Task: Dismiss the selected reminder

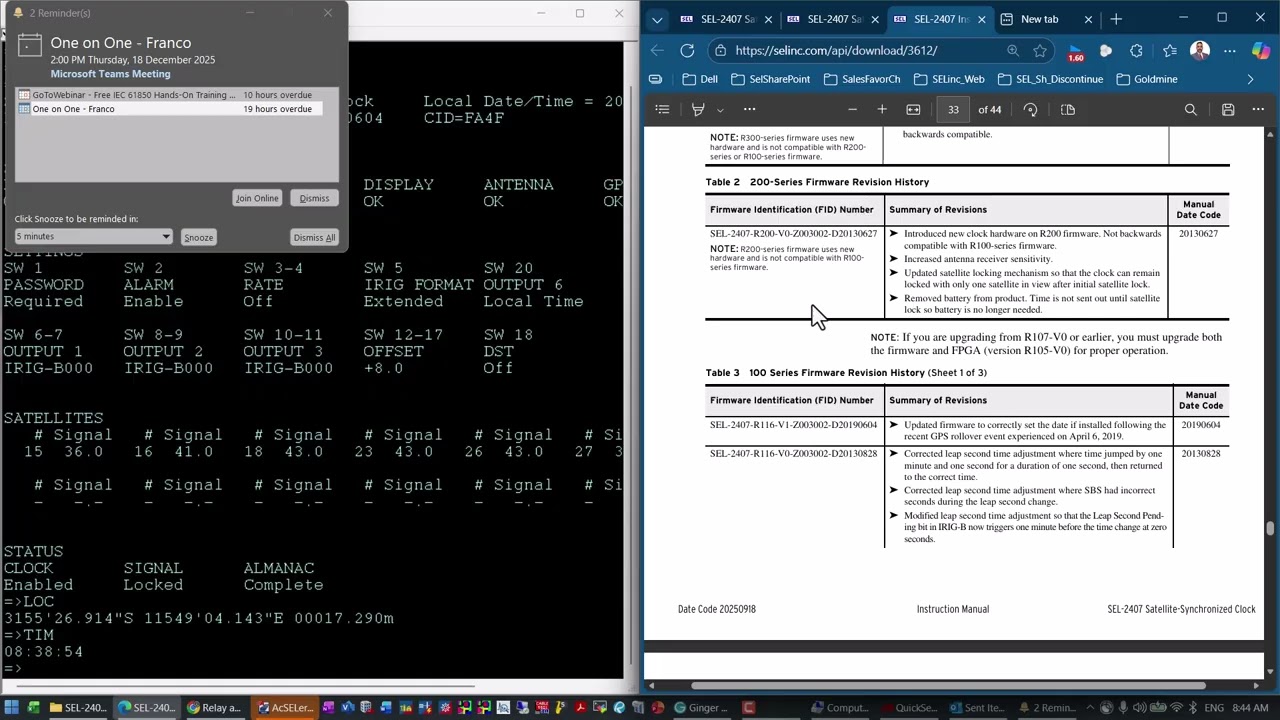Action: coord(314,198)
